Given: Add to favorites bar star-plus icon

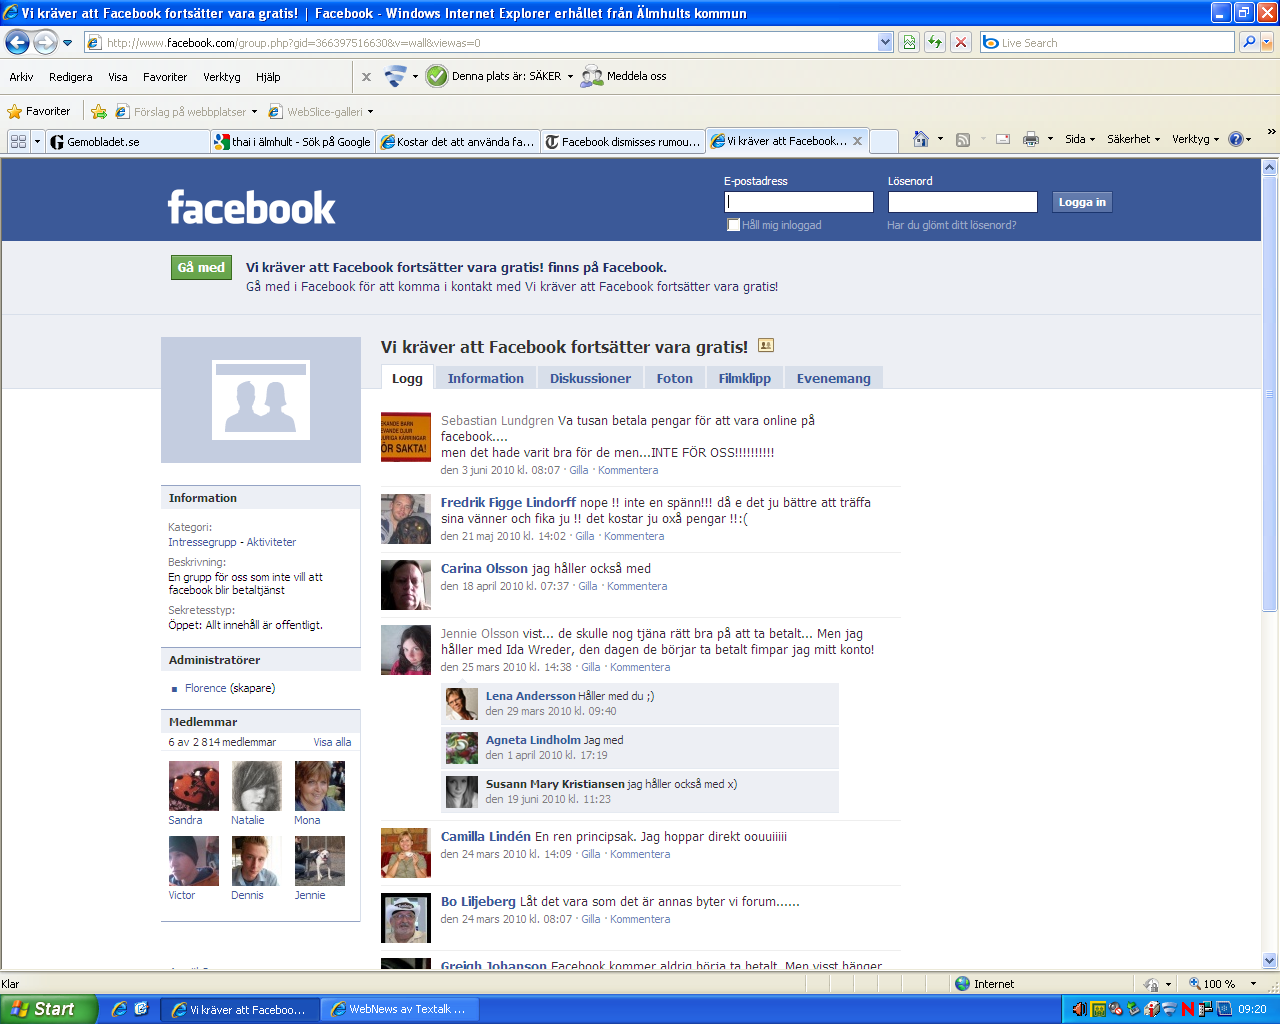Looking at the screenshot, I should [98, 112].
